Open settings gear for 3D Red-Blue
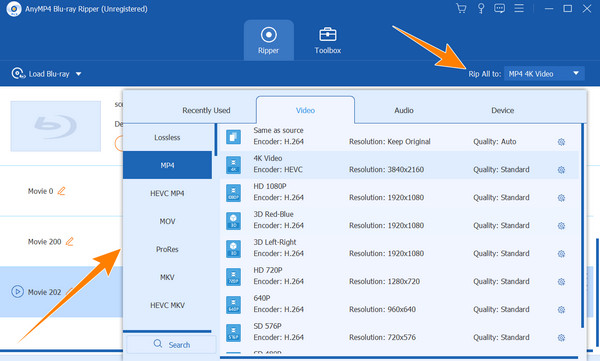Viewport: 600px width, 361px height. coord(561,226)
